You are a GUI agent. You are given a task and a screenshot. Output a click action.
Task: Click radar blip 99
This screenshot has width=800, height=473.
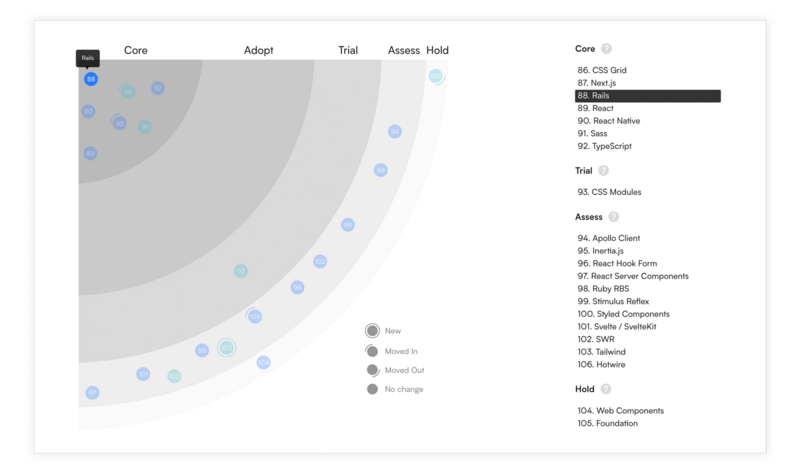(x=202, y=351)
